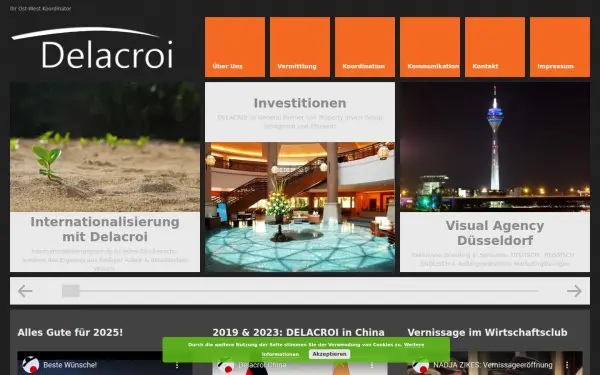The width and height of the screenshot is (600, 375).
Task: Open Internationalisierung mit Delacroi heading
Action: tap(105, 229)
